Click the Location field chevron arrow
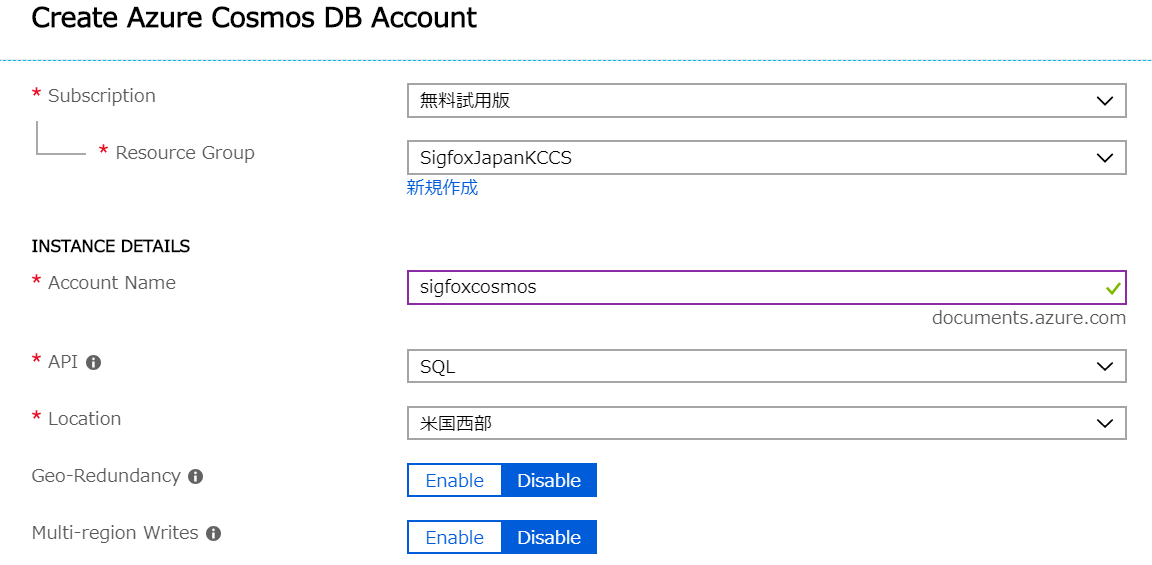Image resolution: width=1152 pixels, height=565 pixels. coord(1104,423)
